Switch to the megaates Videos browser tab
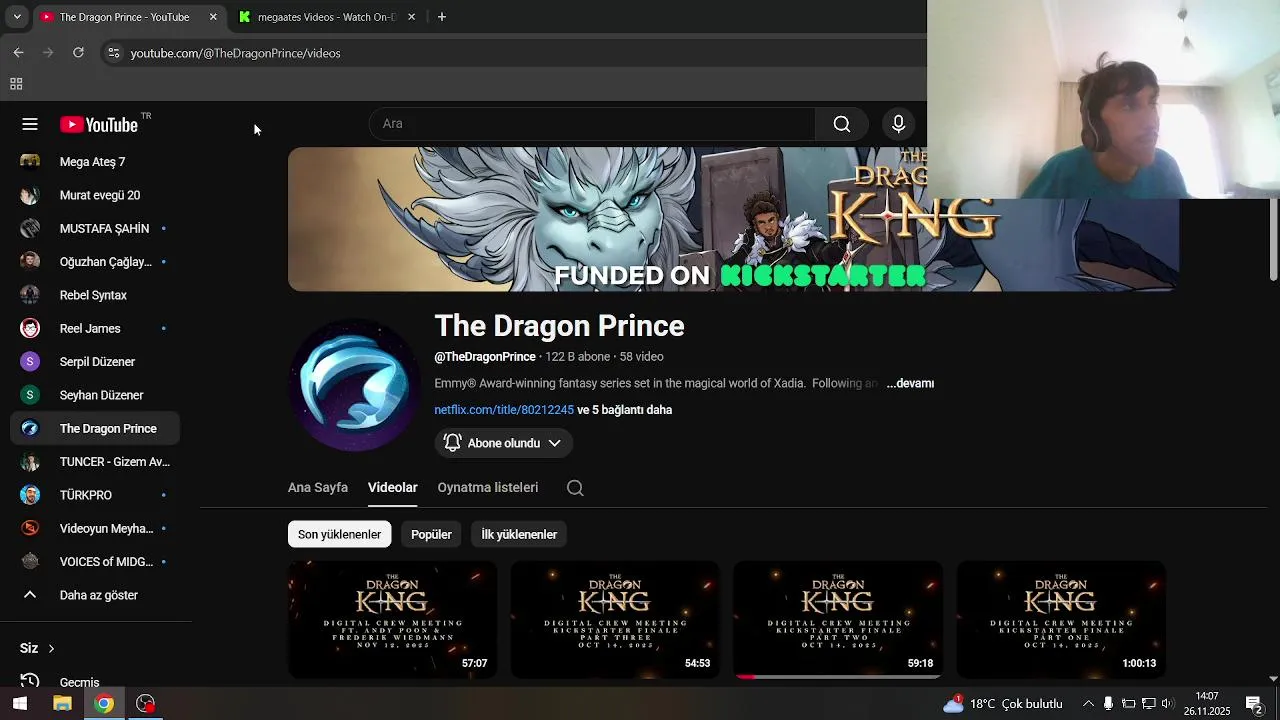 (x=326, y=17)
